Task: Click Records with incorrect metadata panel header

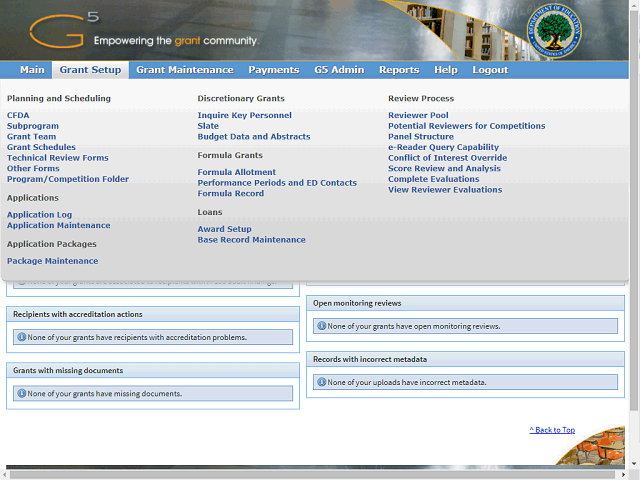Action: 465,359
